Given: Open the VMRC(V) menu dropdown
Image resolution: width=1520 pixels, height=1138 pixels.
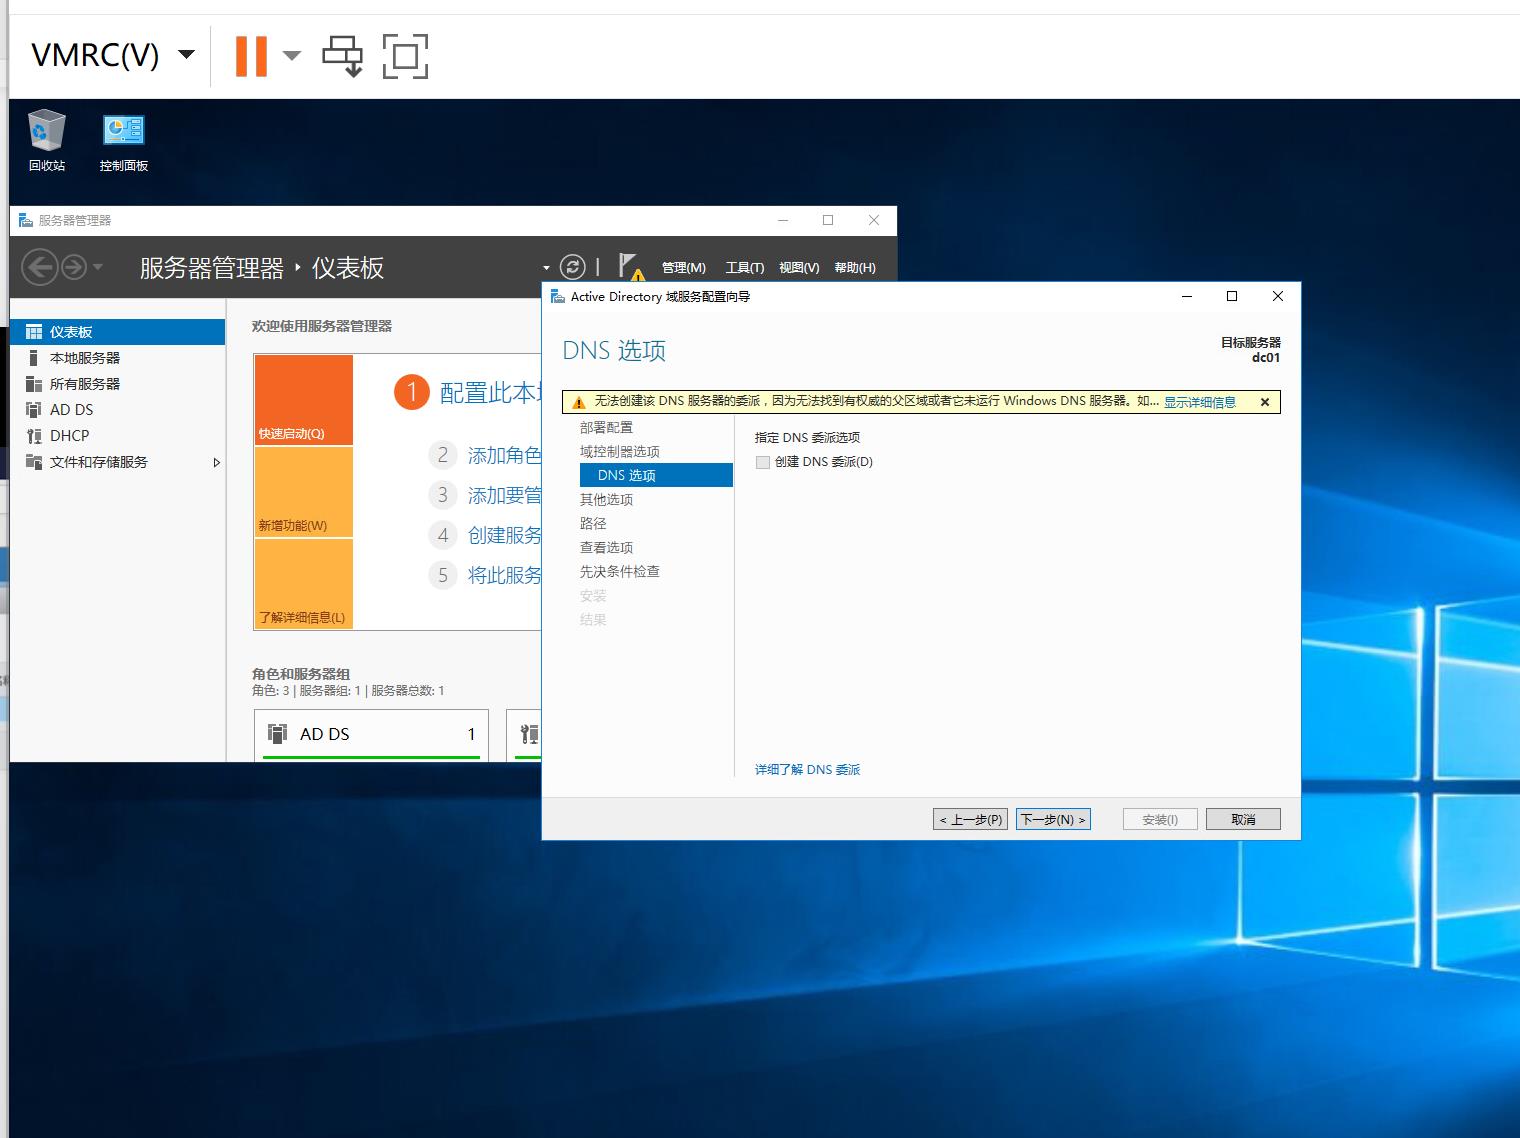Looking at the screenshot, I should point(186,55).
